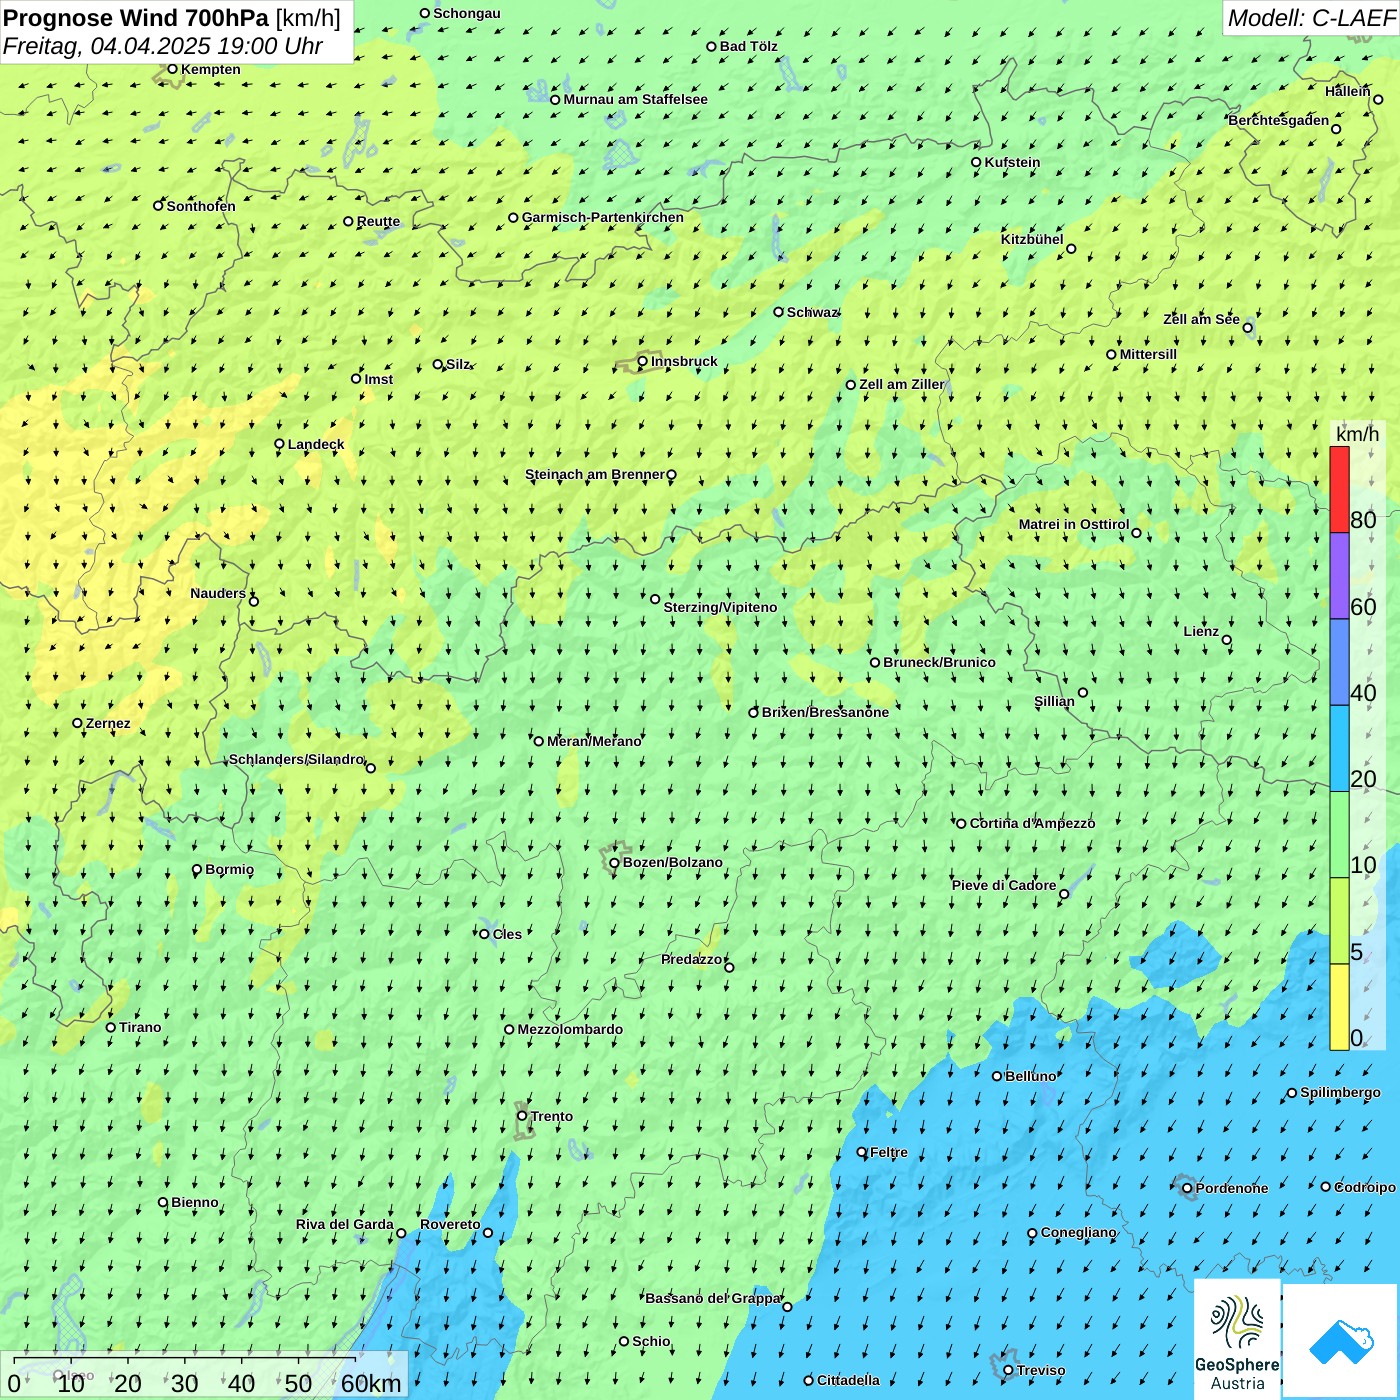1400x1400 pixels.
Task: Click the Predazzo label
Action: point(692,959)
